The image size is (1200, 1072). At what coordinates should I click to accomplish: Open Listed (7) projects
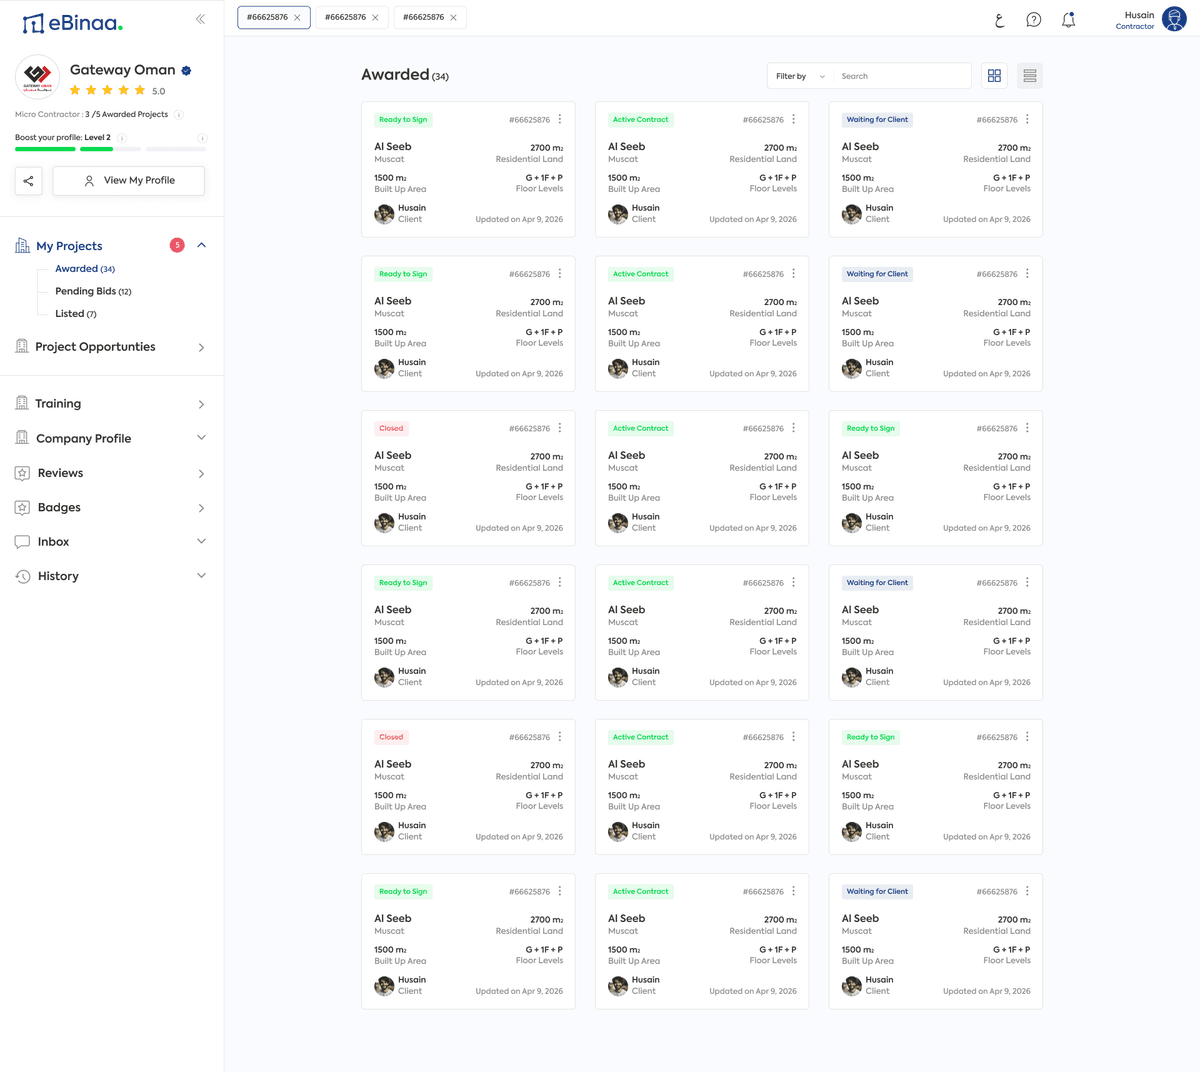(x=76, y=314)
